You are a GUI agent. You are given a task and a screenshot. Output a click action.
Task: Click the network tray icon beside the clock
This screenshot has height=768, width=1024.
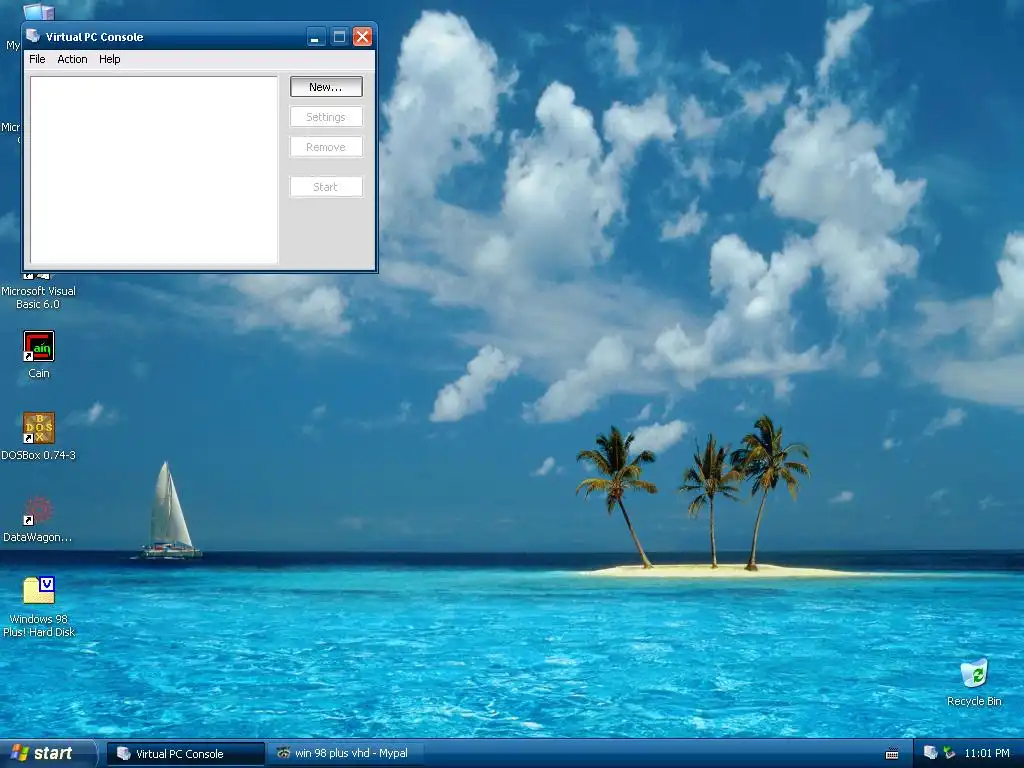(x=949, y=753)
